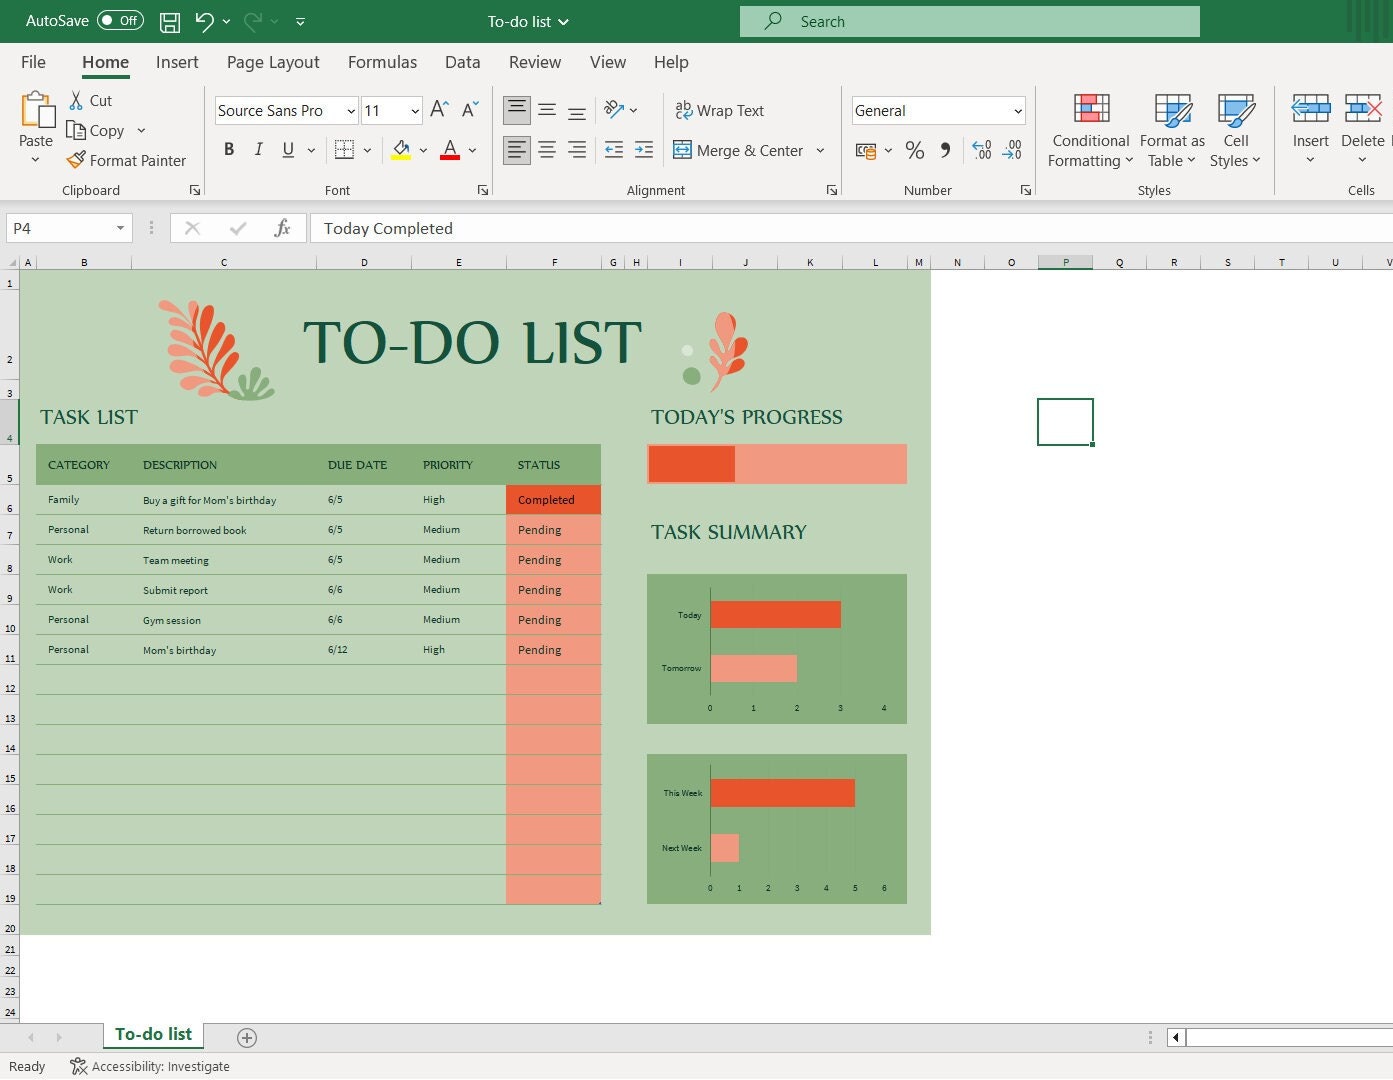Click the Cut icon in Clipboard group
The width and height of the screenshot is (1393, 1080).
tap(74, 100)
